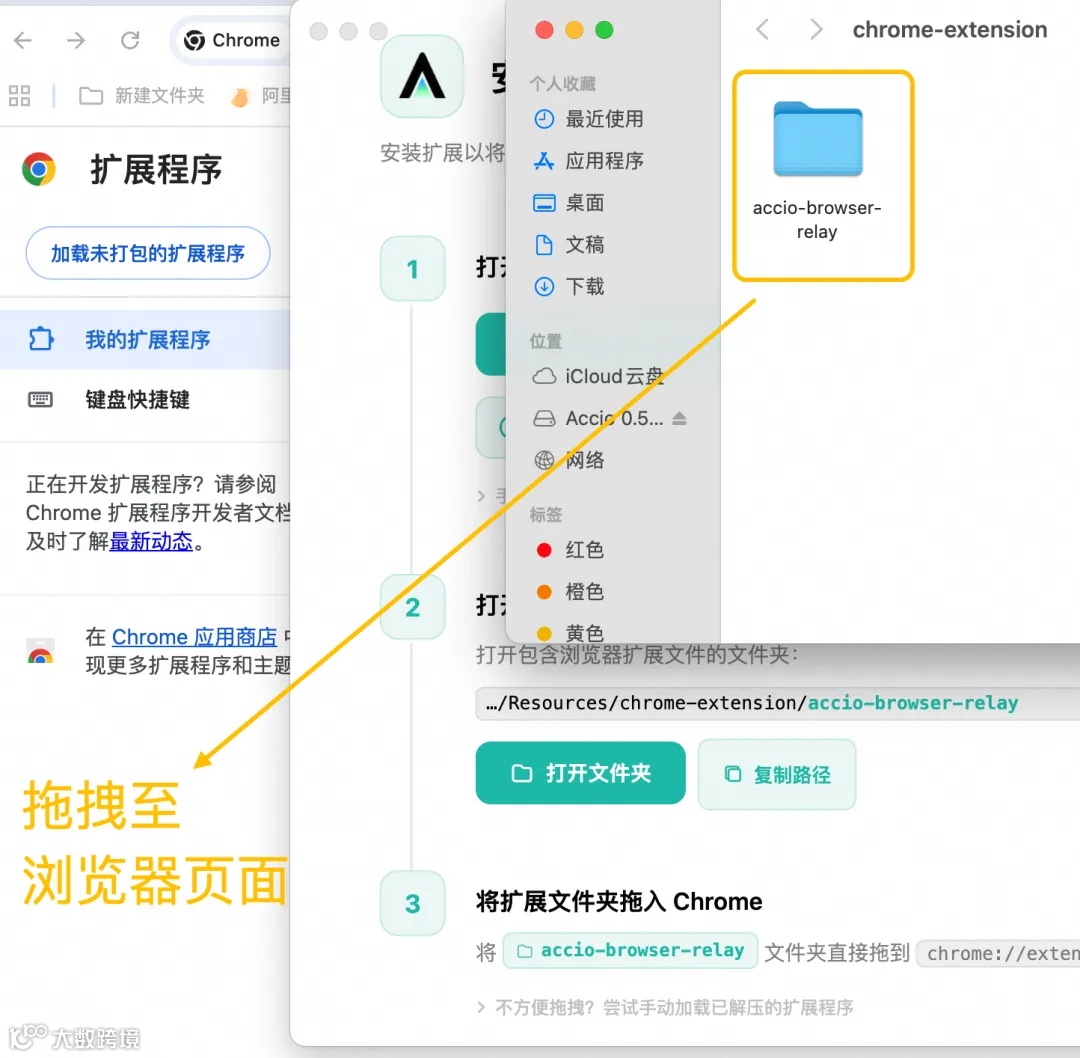Select 最近使用 in Finder sidebar

coord(590,119)
